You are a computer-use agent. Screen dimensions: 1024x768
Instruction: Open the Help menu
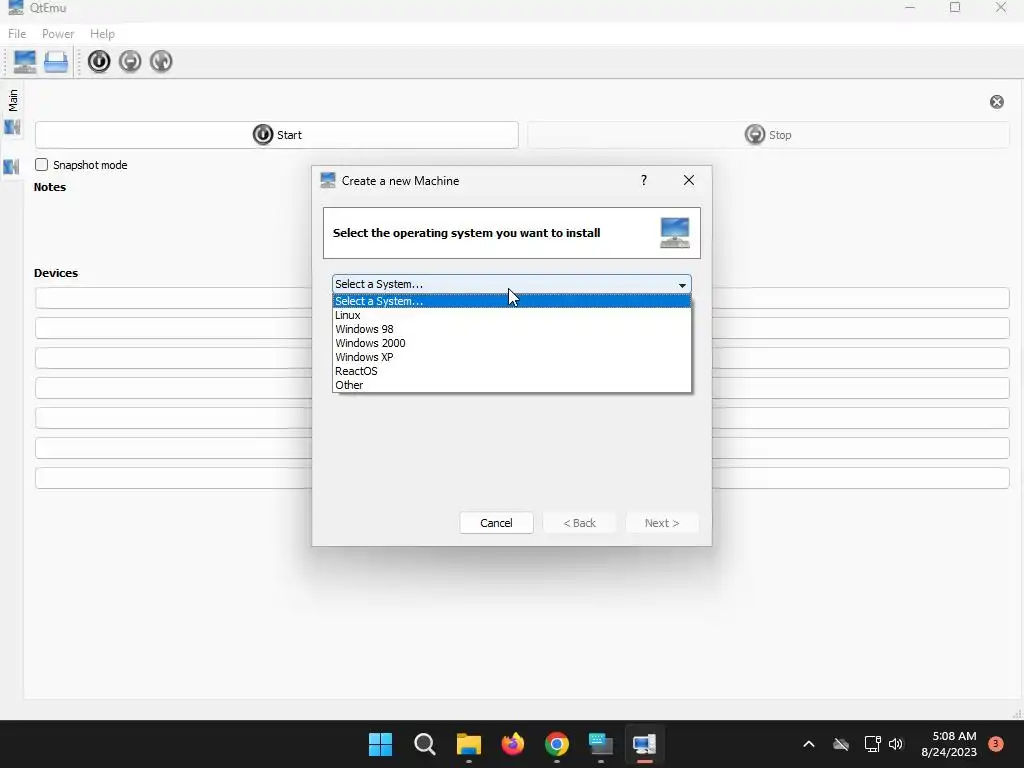click(x=102, y=33)
